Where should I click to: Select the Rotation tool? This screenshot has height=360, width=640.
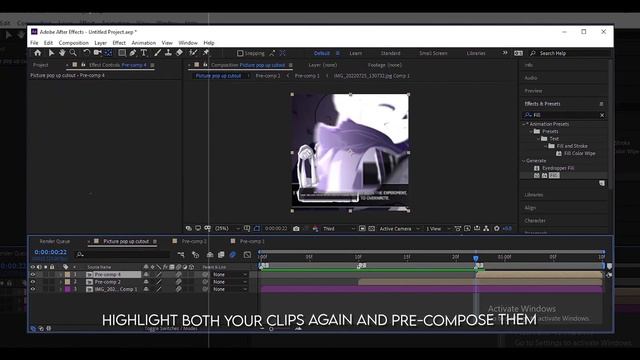[x=87, y=53]
